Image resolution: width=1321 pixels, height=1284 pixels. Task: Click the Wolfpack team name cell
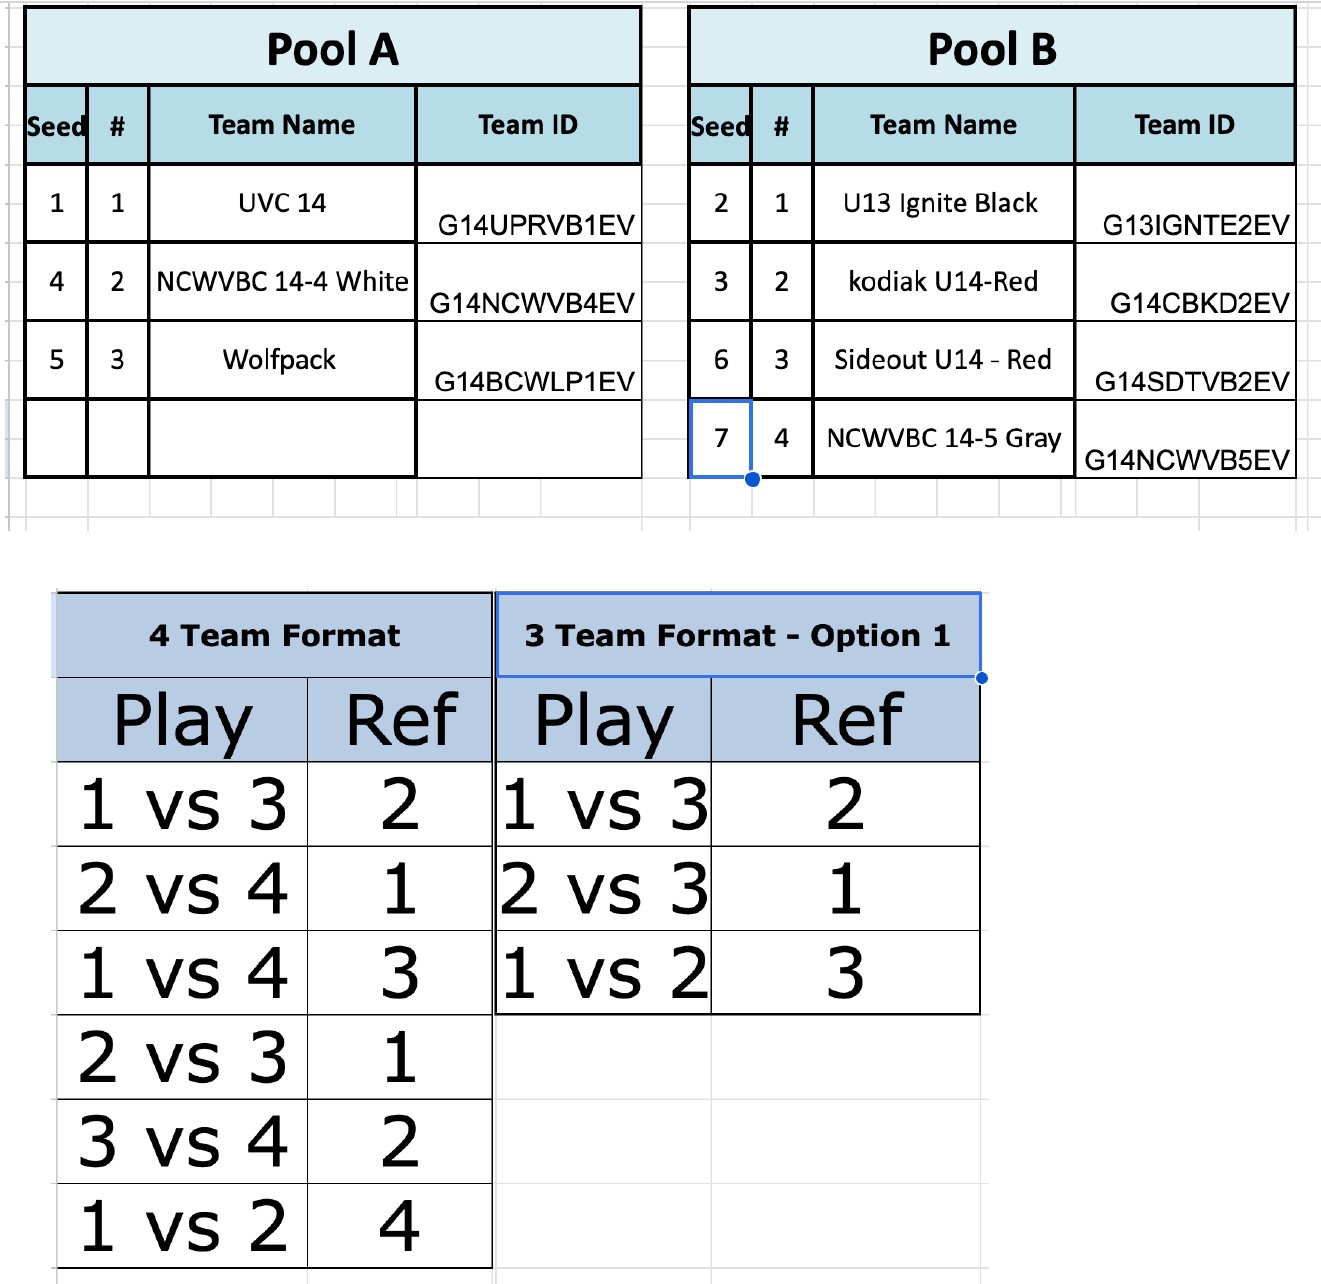tap(282, 360)
